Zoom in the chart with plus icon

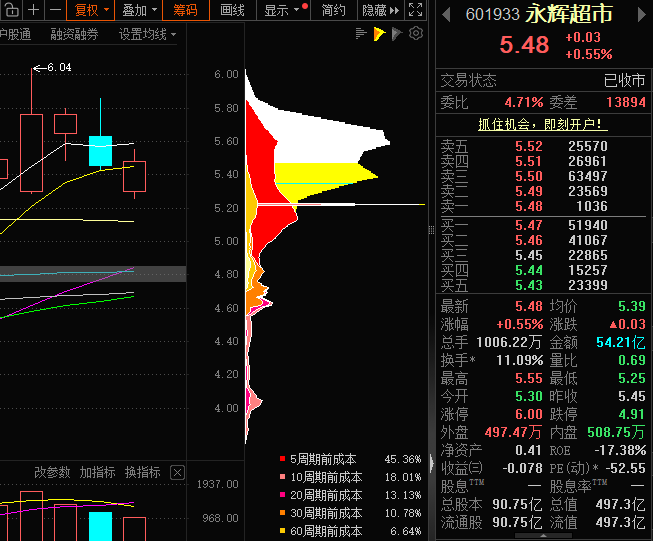tap(34, 9)
